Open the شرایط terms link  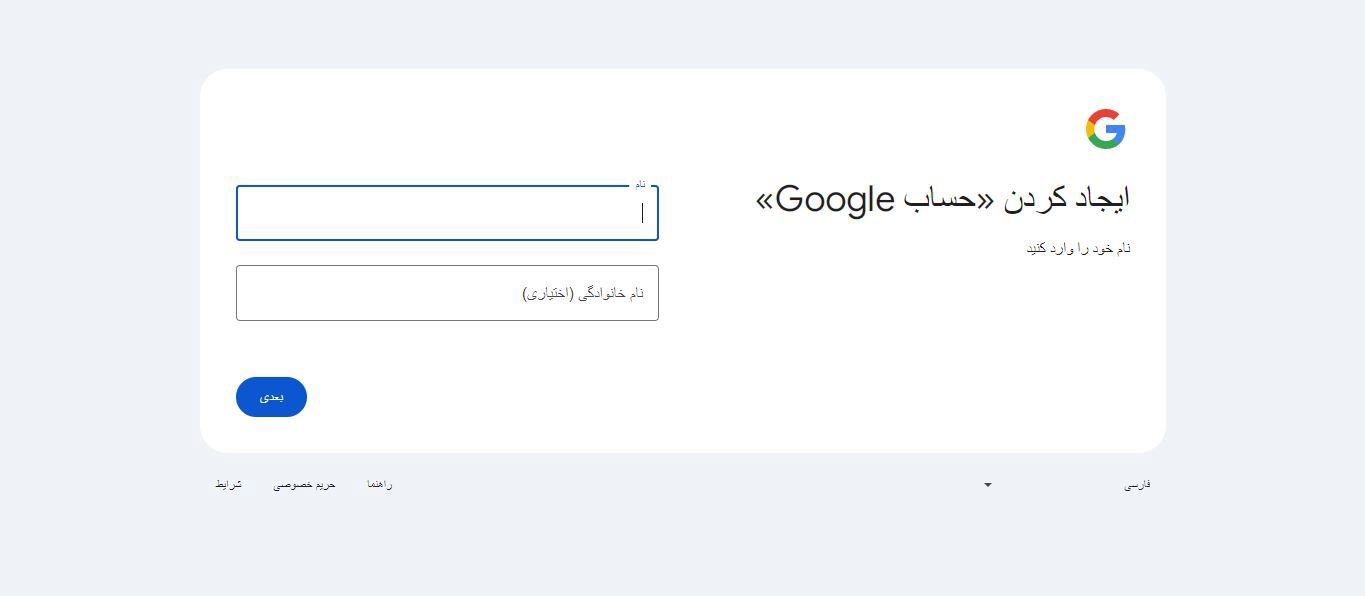click(x=228, y=485)
